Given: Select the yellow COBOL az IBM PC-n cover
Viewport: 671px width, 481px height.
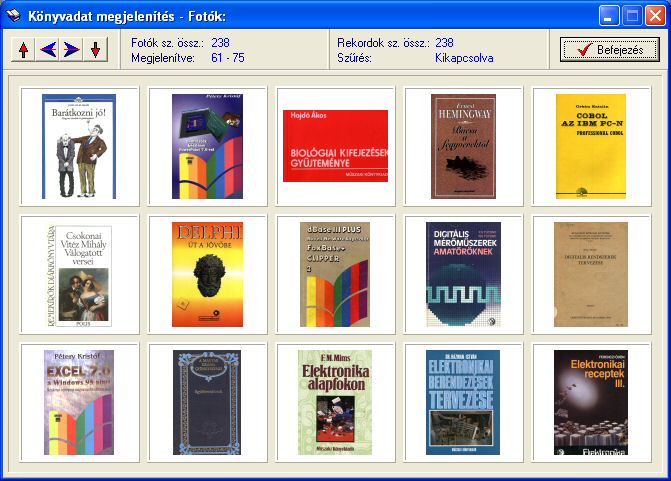Looking at the screenshot, I should [591, 146].
